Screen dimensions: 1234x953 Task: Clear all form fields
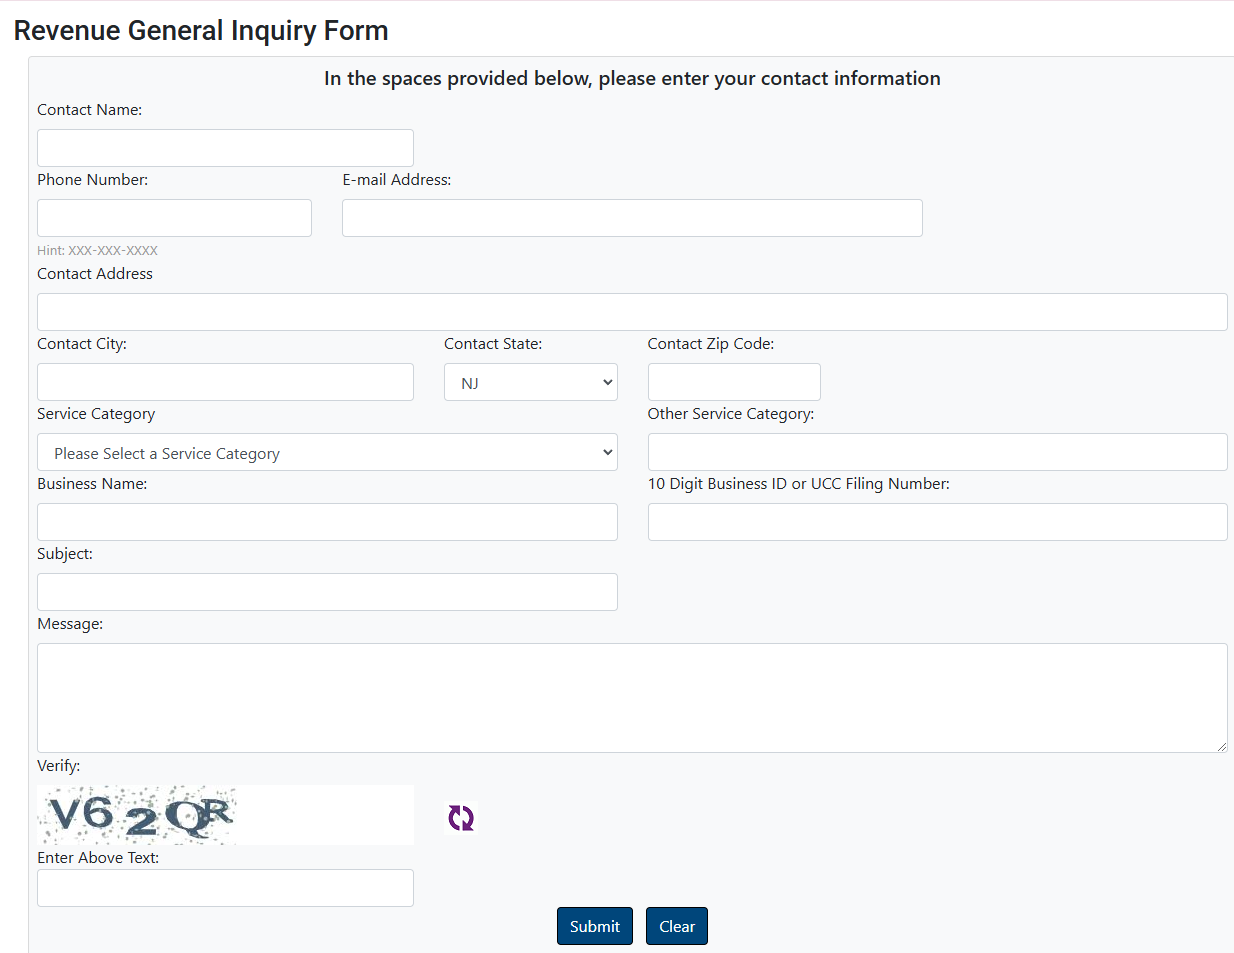[x=677, y=926]
